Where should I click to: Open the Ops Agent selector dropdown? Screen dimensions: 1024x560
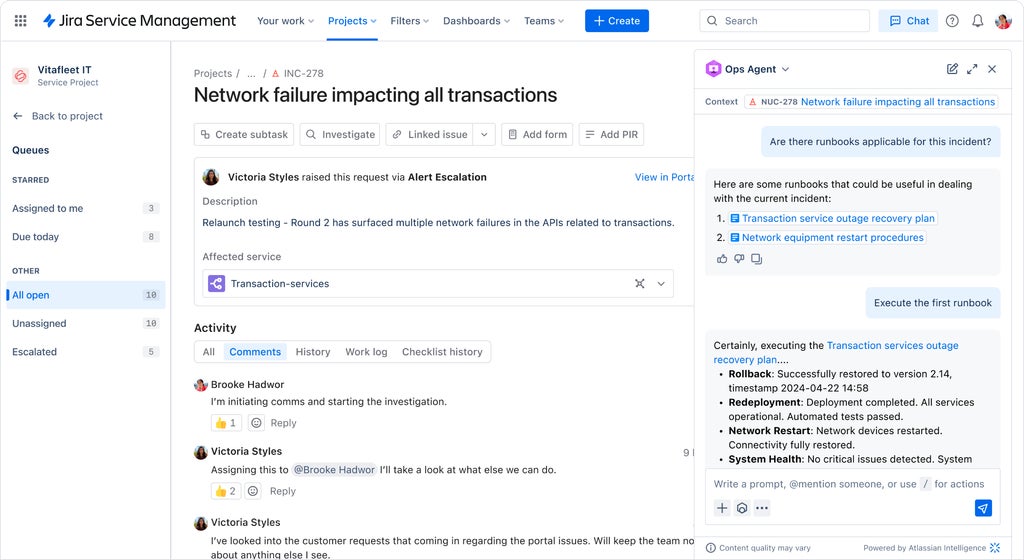(785, 69)
